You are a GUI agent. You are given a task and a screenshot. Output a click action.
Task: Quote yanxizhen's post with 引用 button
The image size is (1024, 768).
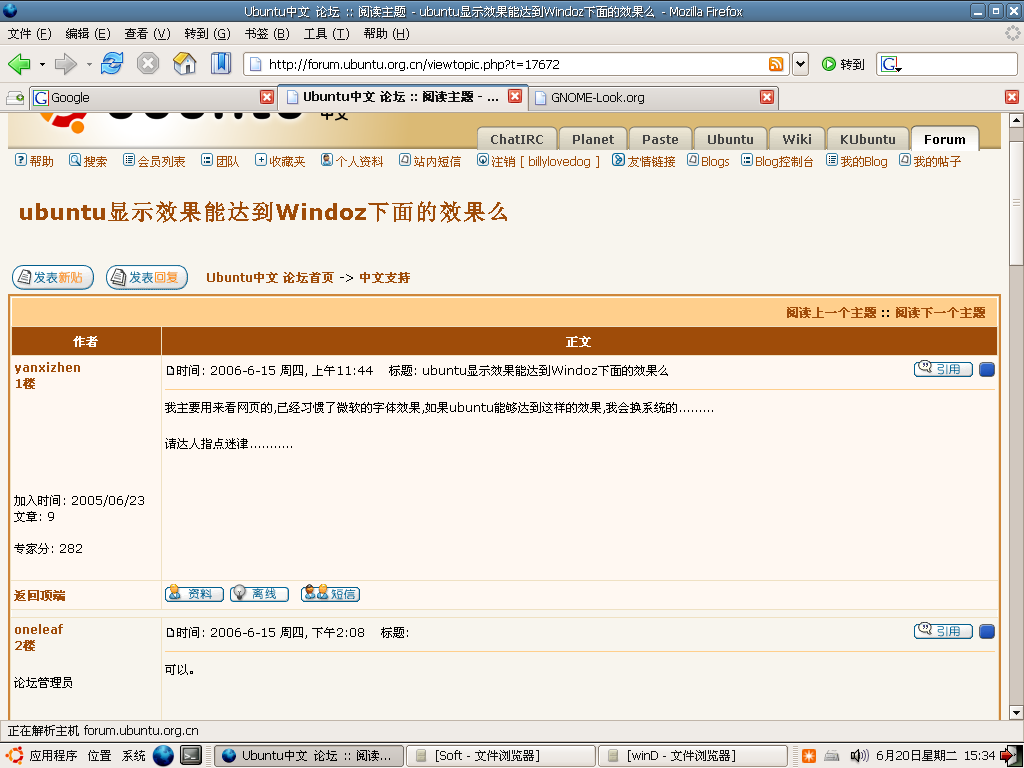943,369
